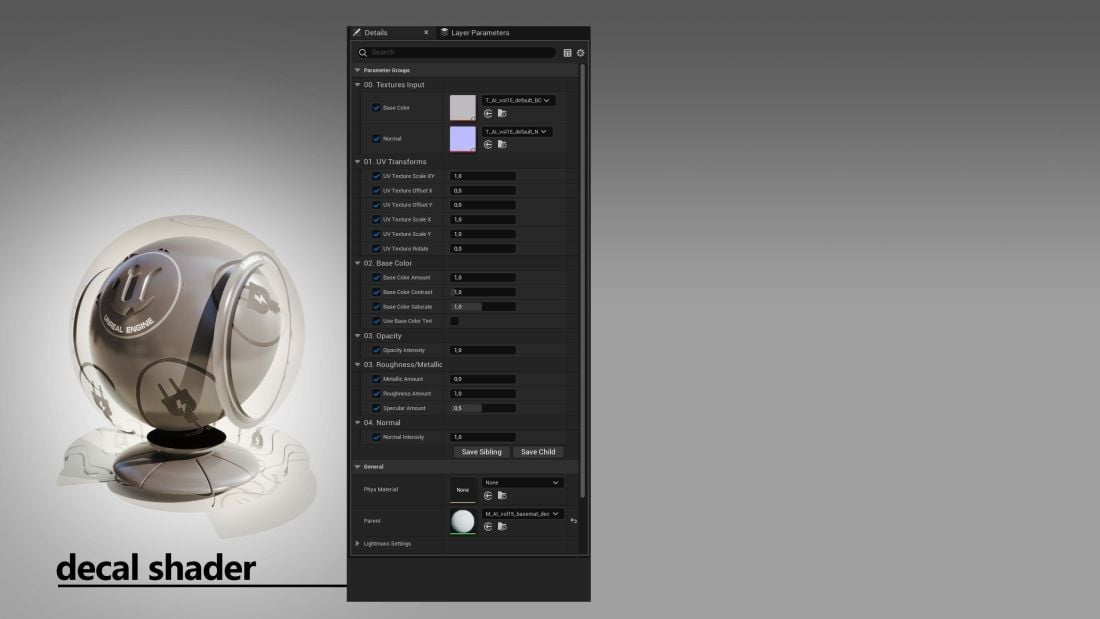The image size is (1100, 619).
Task: Collapse 00. Textures Input group
Action: point(358,85)
